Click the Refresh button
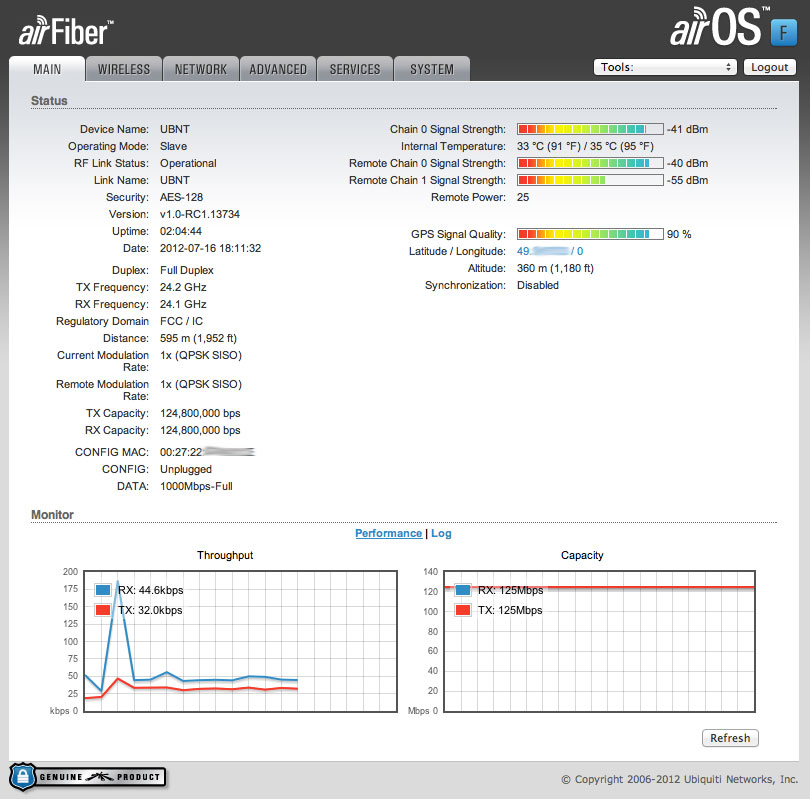810x799 pixels. click(730, 738)
